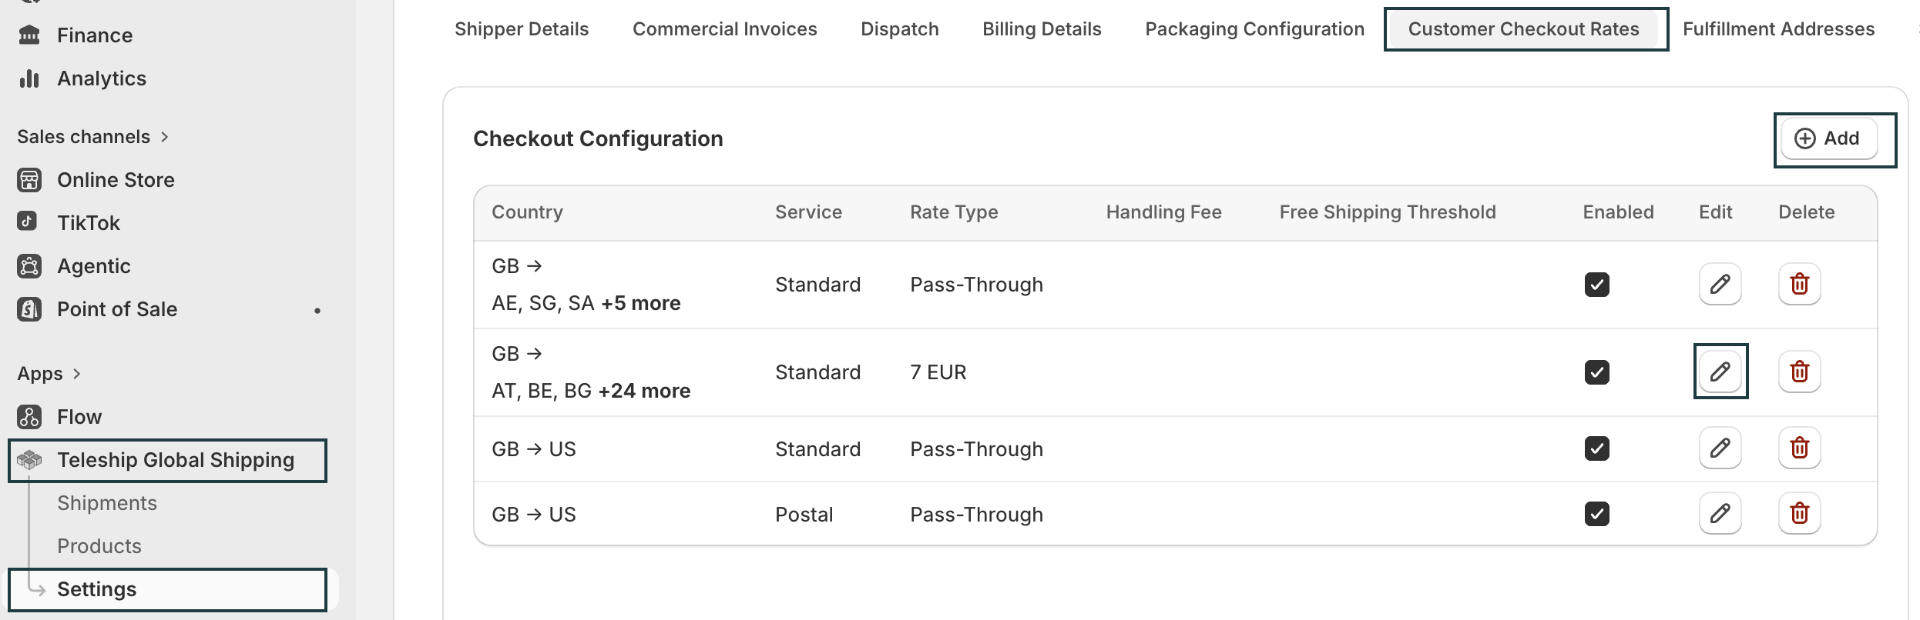Open the Shipper Details tab

(521, 29)
